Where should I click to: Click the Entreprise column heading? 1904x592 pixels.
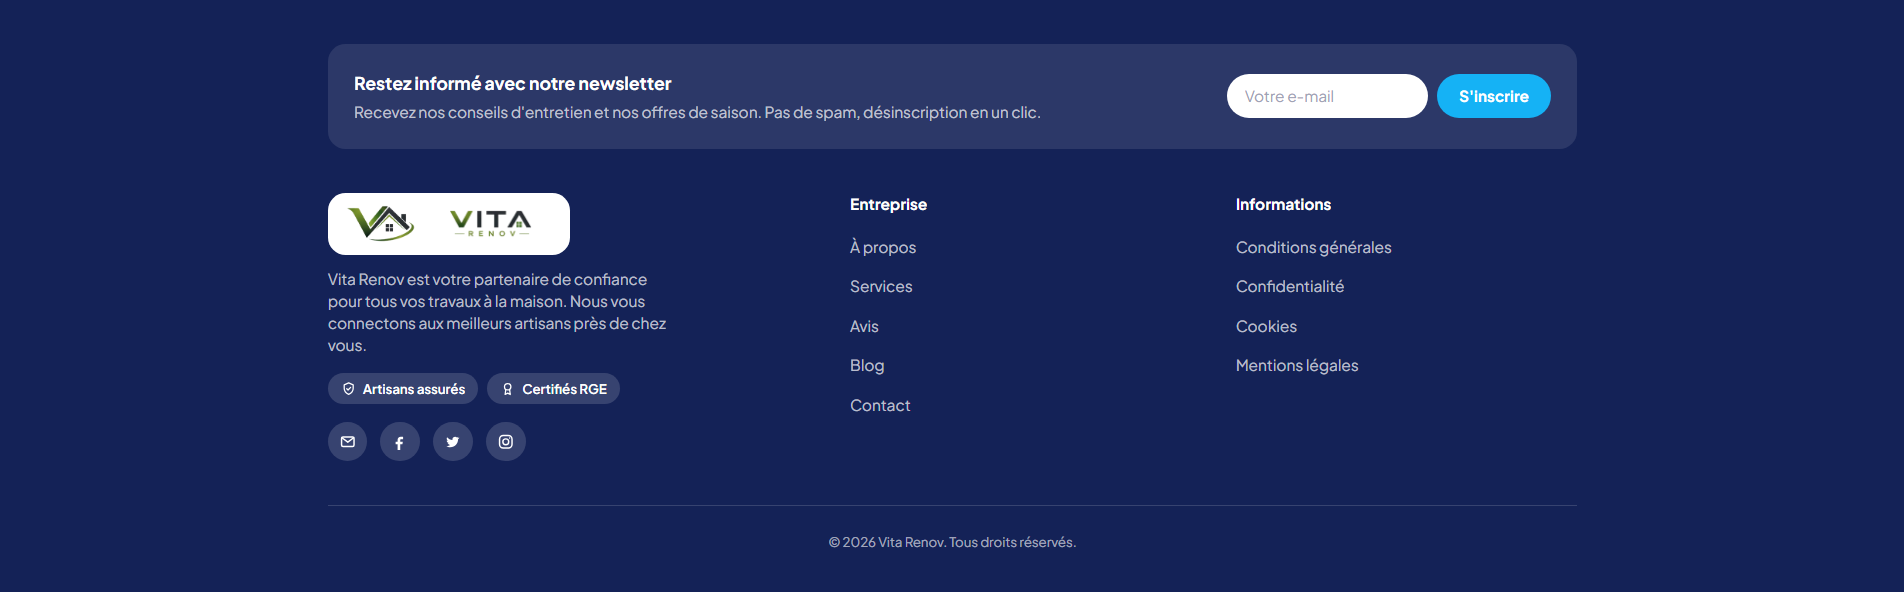tap(888, 204)
